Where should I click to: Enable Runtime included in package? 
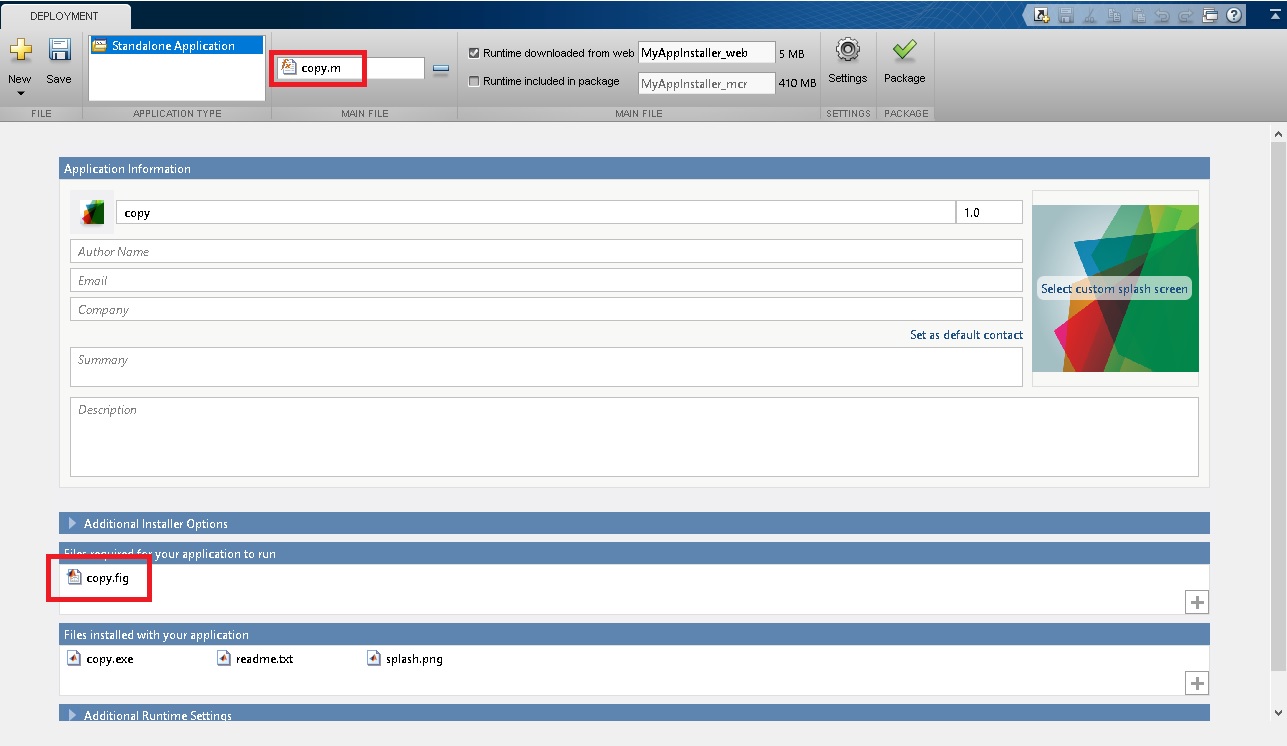pos(473,81)
